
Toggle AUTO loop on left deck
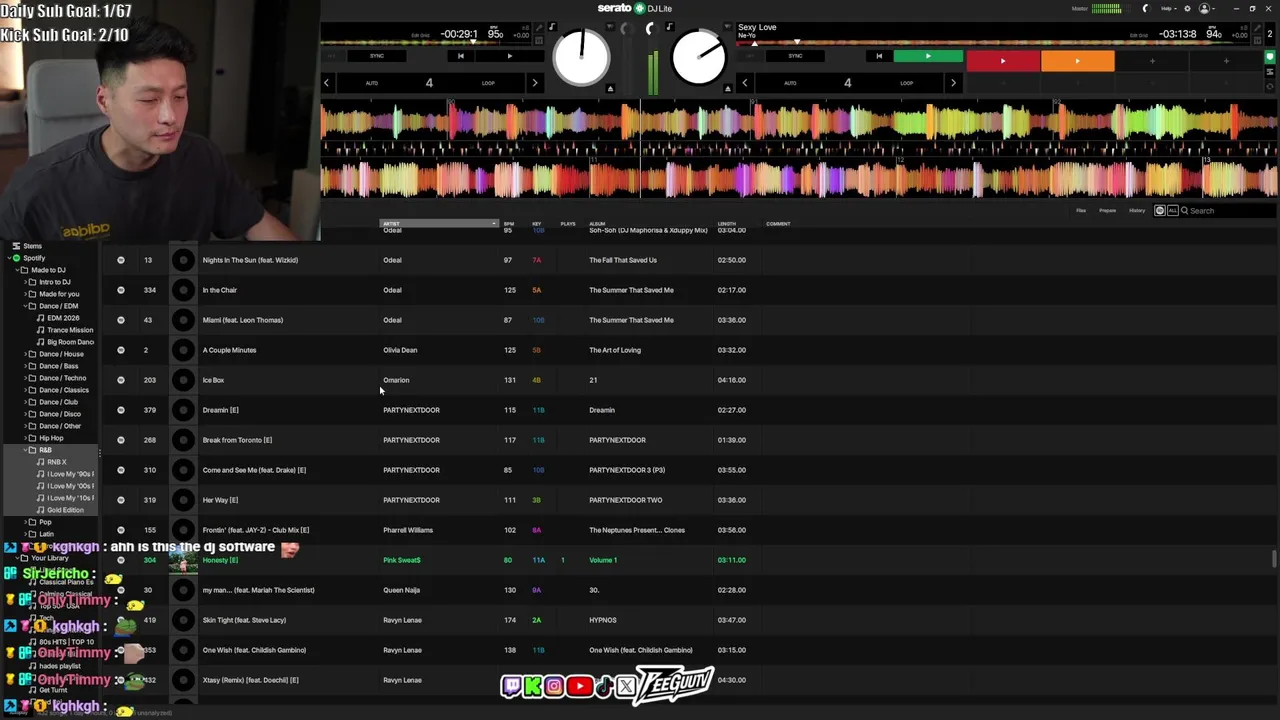372,83
